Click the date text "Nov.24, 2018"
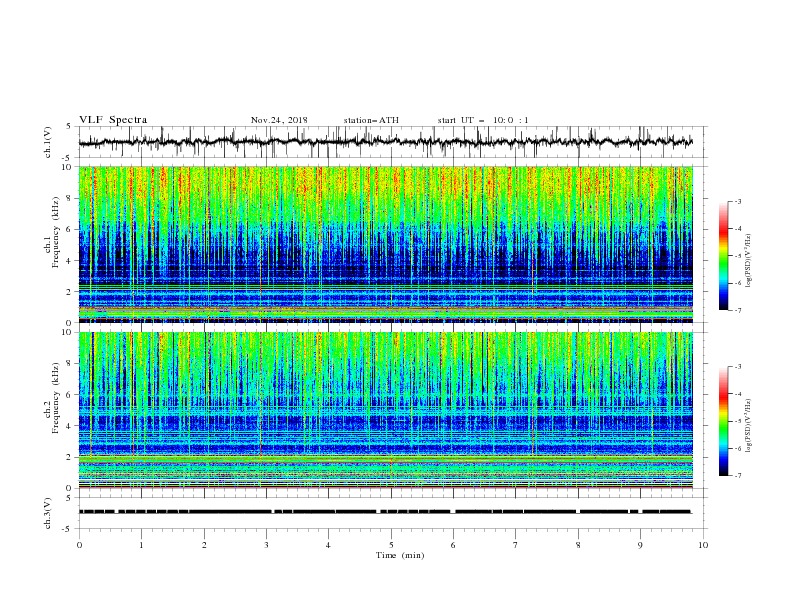The image size is (792, 612). [x=279, y=120]
